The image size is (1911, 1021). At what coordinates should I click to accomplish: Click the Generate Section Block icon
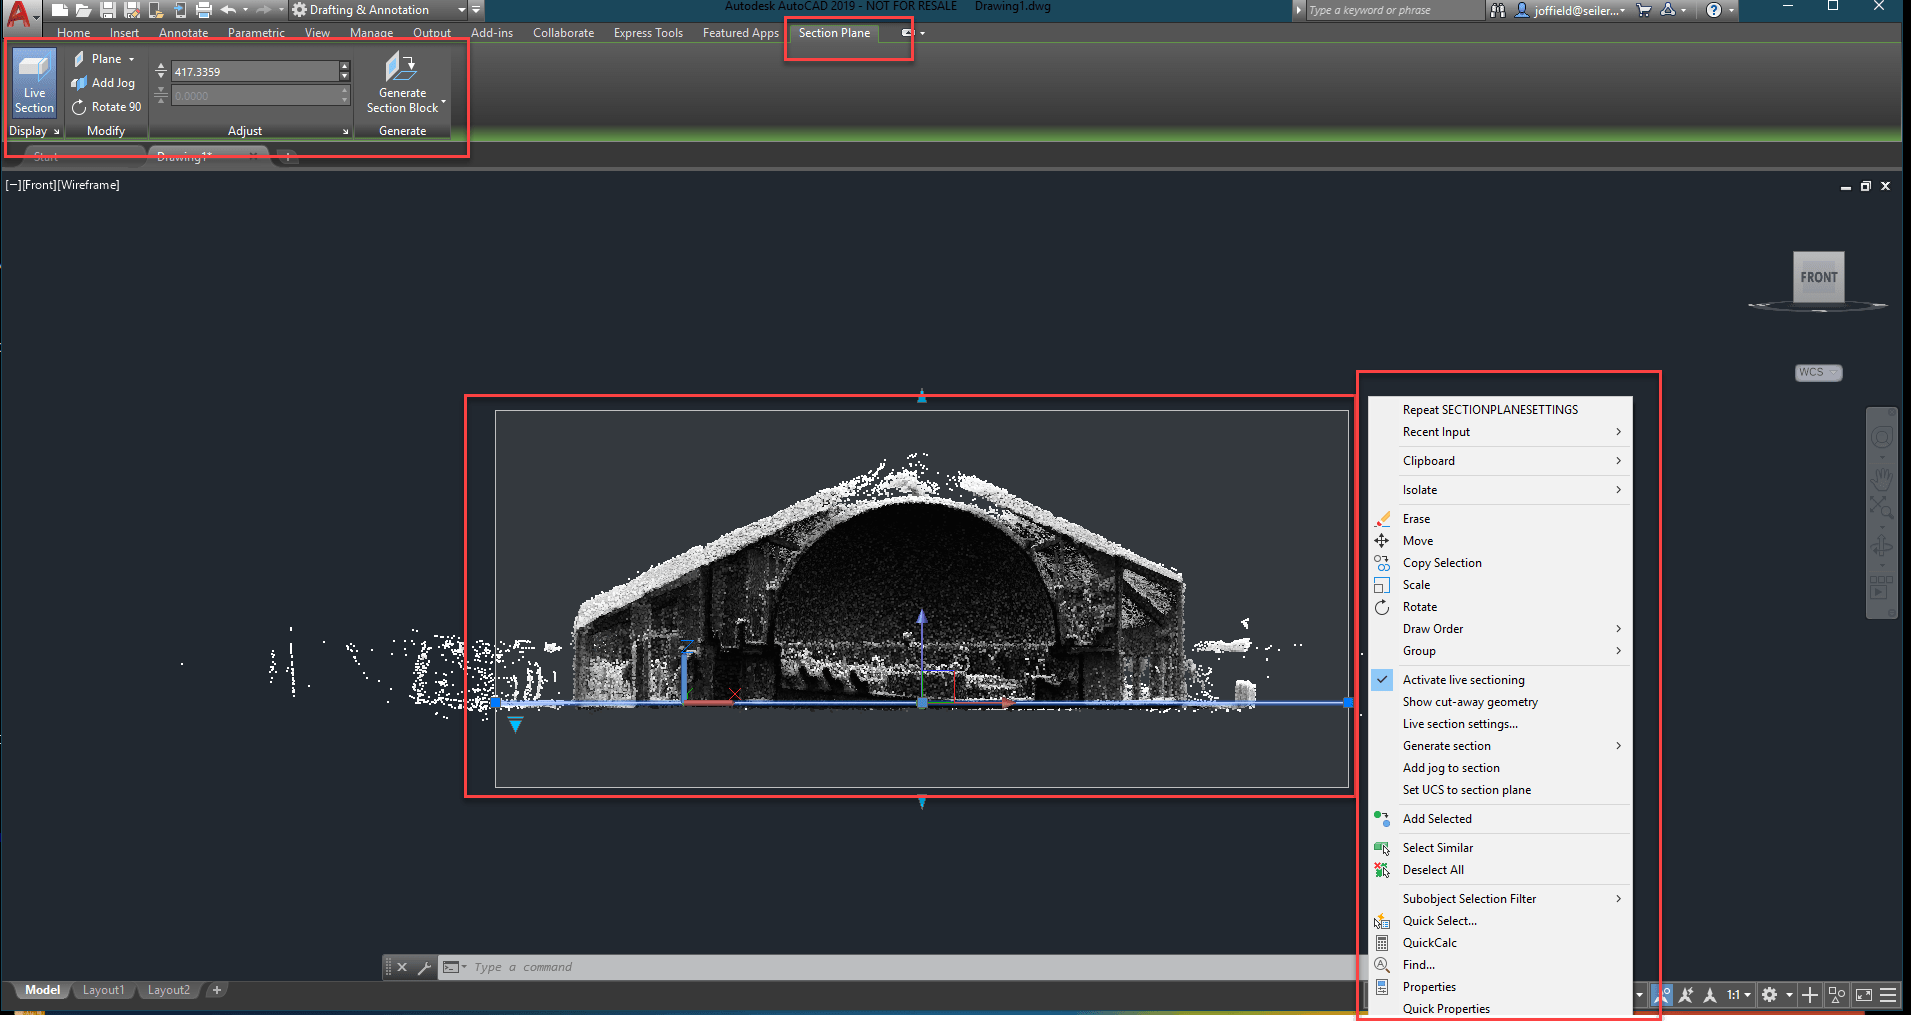pos(402,68)
